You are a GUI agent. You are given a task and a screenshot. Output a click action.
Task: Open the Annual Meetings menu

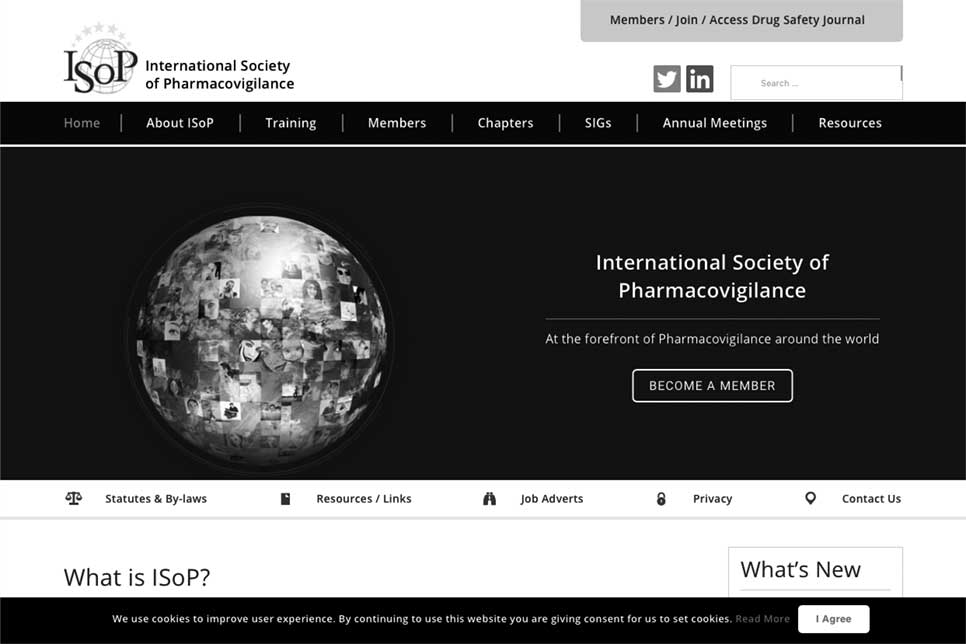pyautogui.click(x=715, y=123)
